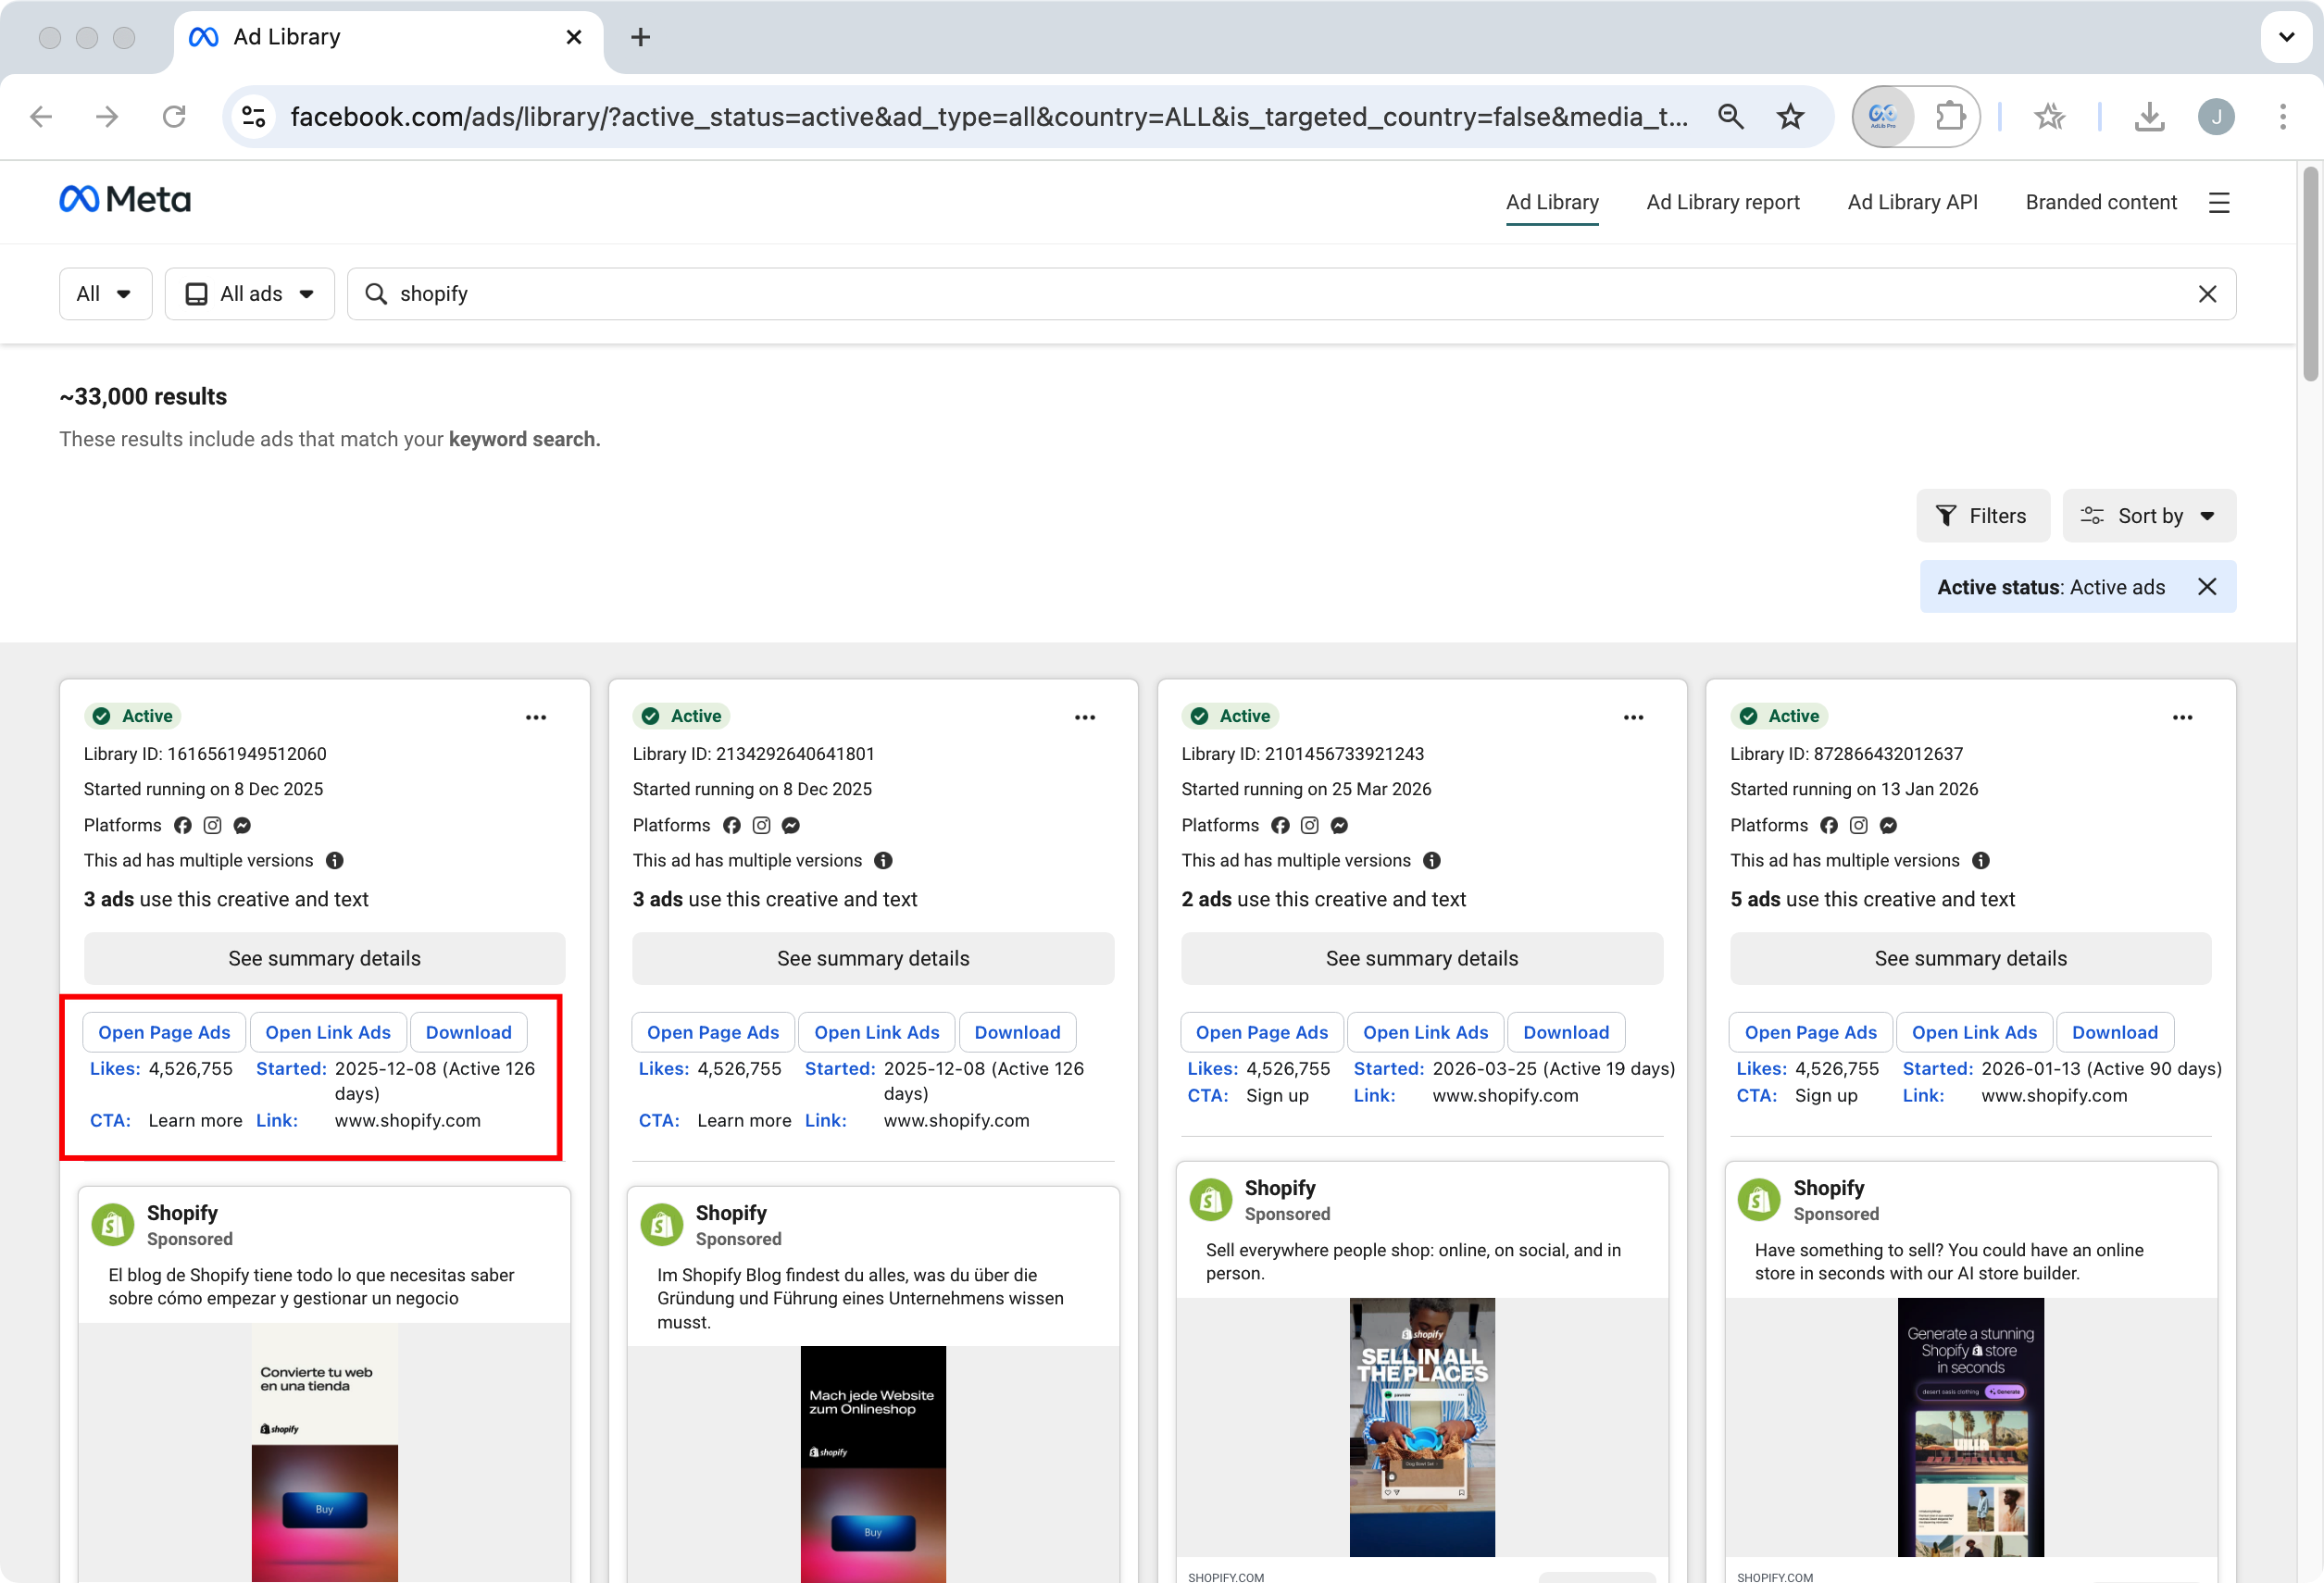Open the 'Convierte tu web' ad thumbnail

pos(325,1453)
